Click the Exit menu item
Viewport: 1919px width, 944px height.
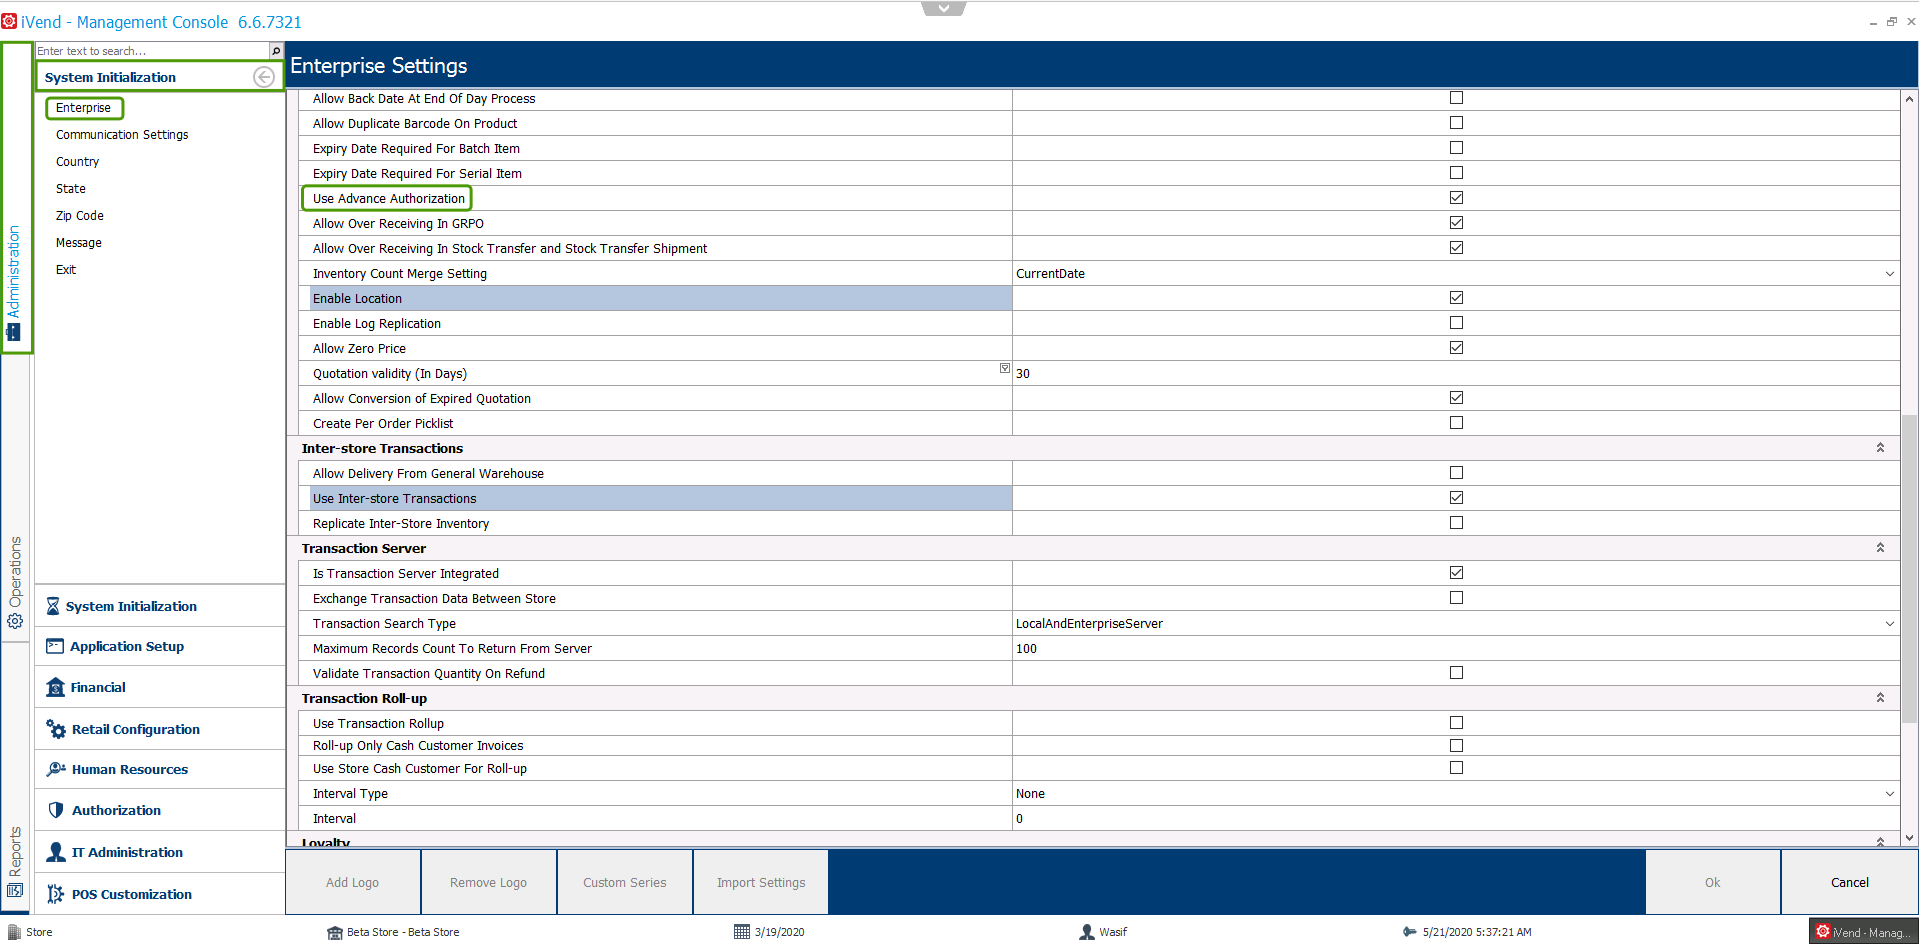point(66,270)
